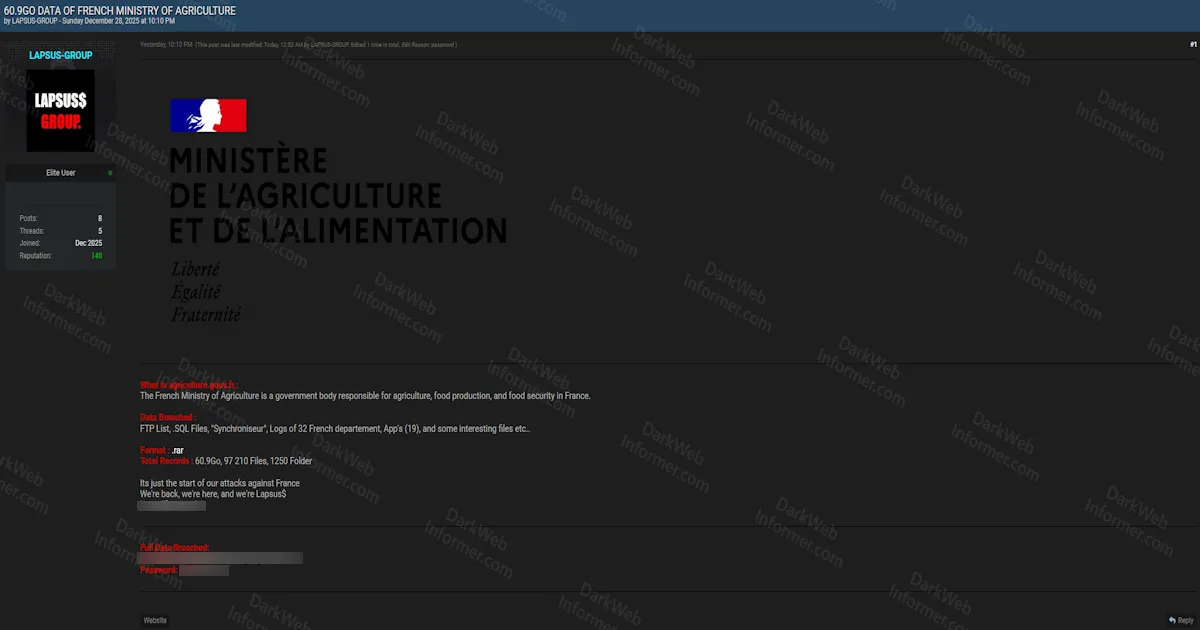The image size is (1200, 630).
Task: Open the thread title '60.9GO DATA OF FRENCH MINISTRY'
Action: click(118, 10)
